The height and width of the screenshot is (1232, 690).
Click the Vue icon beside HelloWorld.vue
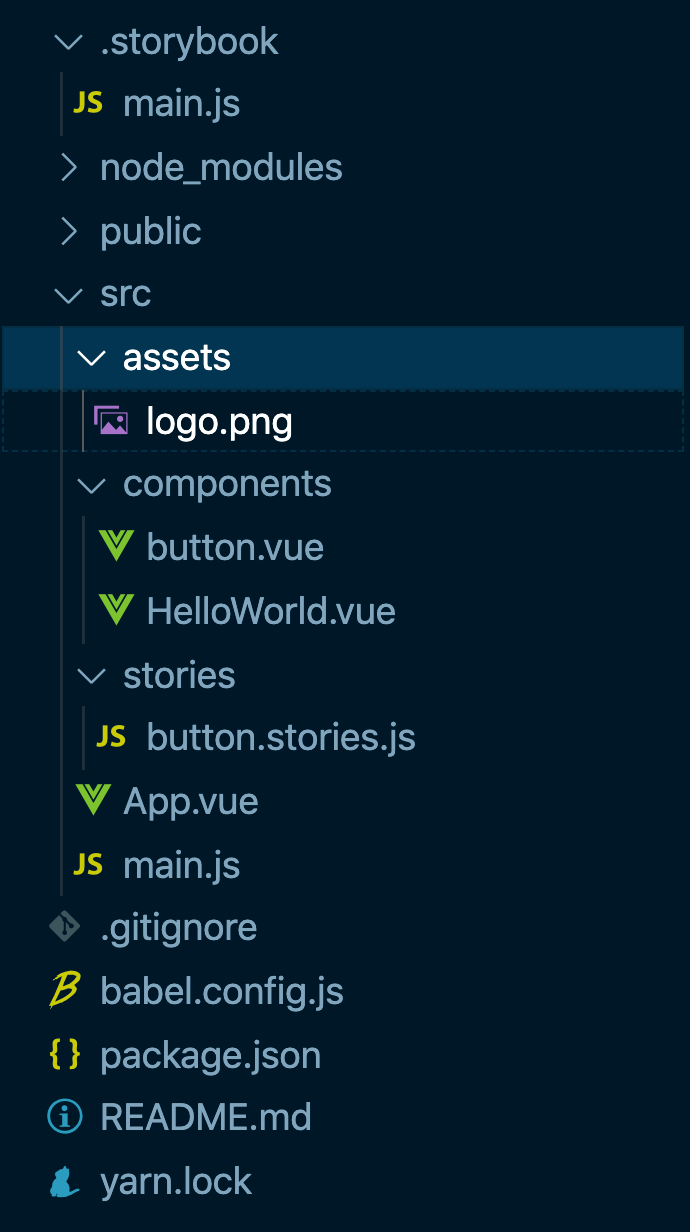pyautogui.click(x=116, y=610)
